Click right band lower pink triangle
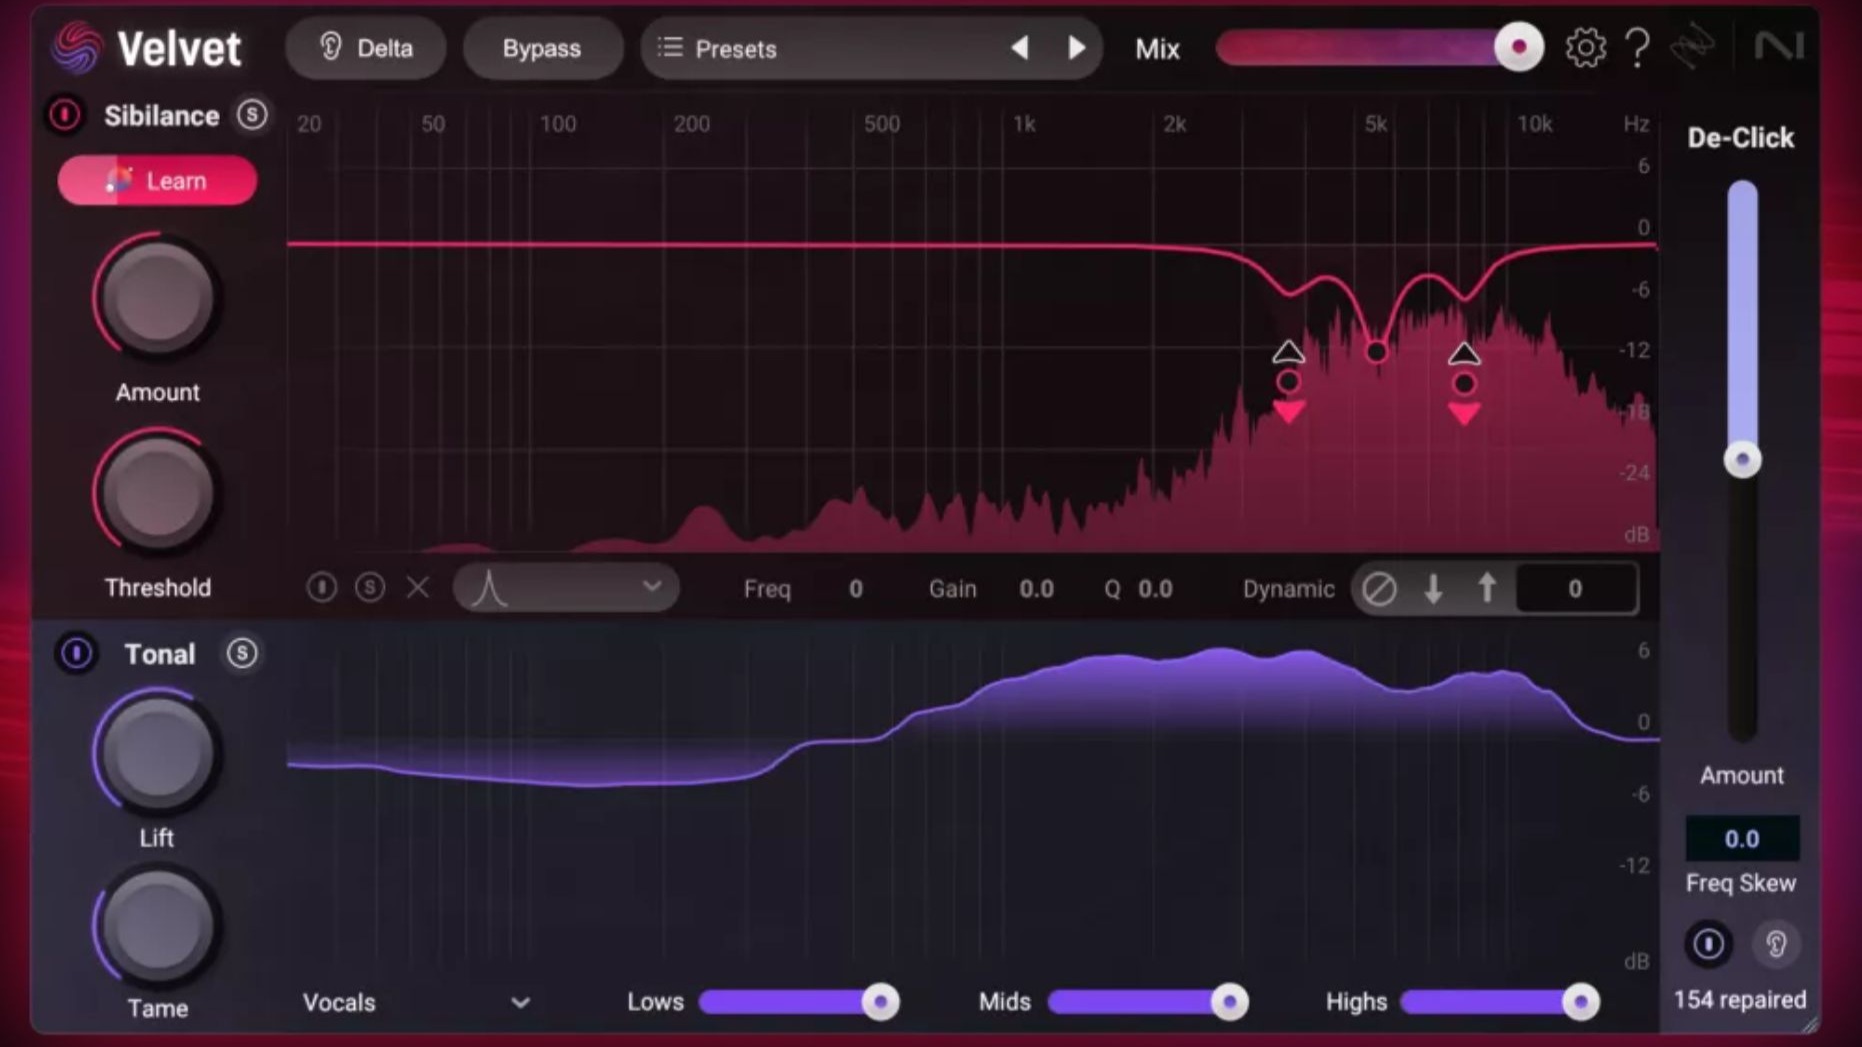The height and width of the screenshot is (1047, 1862). [1464, 413]
